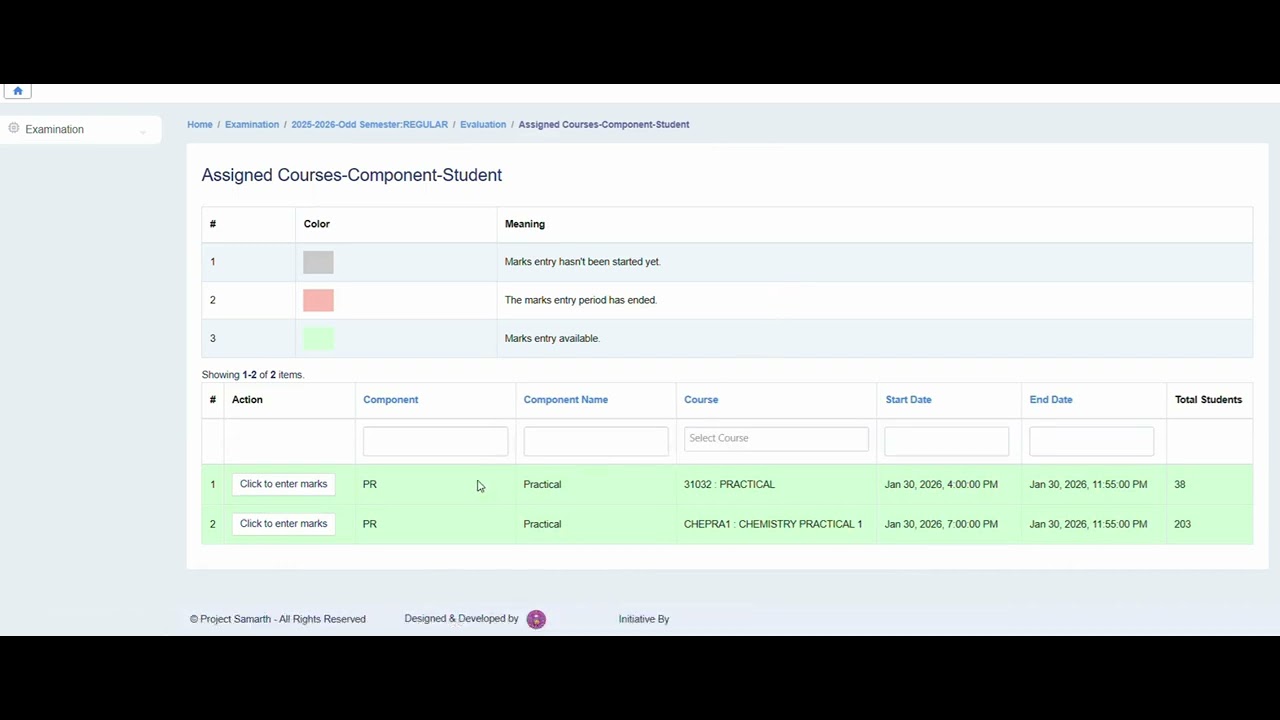
Task: Select 'Marks entry hasn't been started yet.' text
Action: (583, 262)
